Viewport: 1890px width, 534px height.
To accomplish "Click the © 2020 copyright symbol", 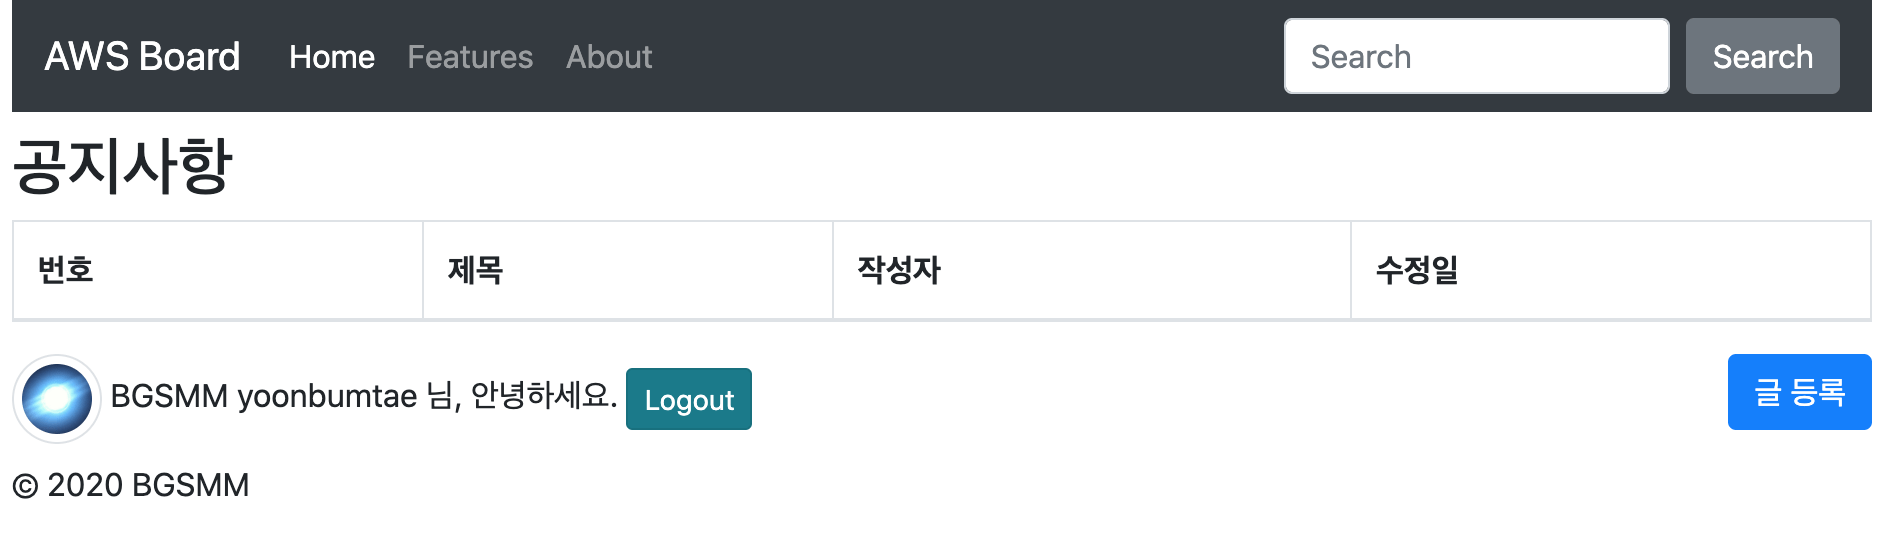I will click(26, 486).
